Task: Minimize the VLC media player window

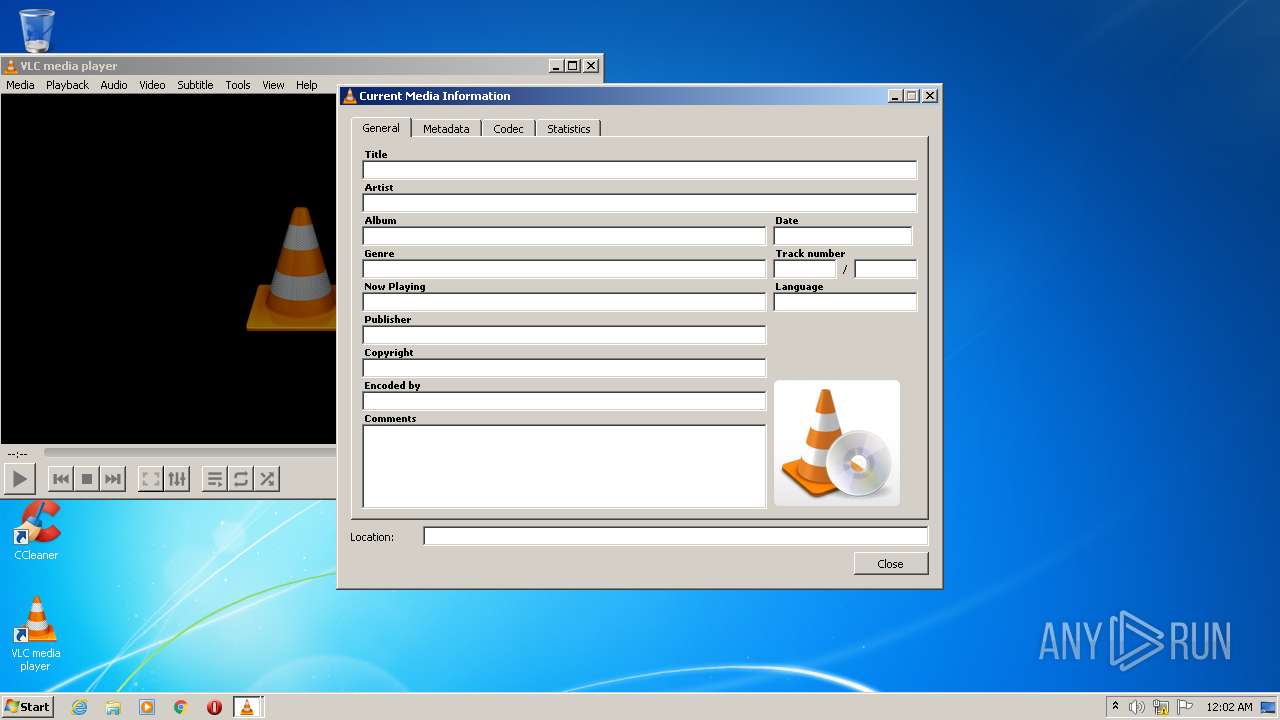Action: pyautogui.click(x=555, y=66)
